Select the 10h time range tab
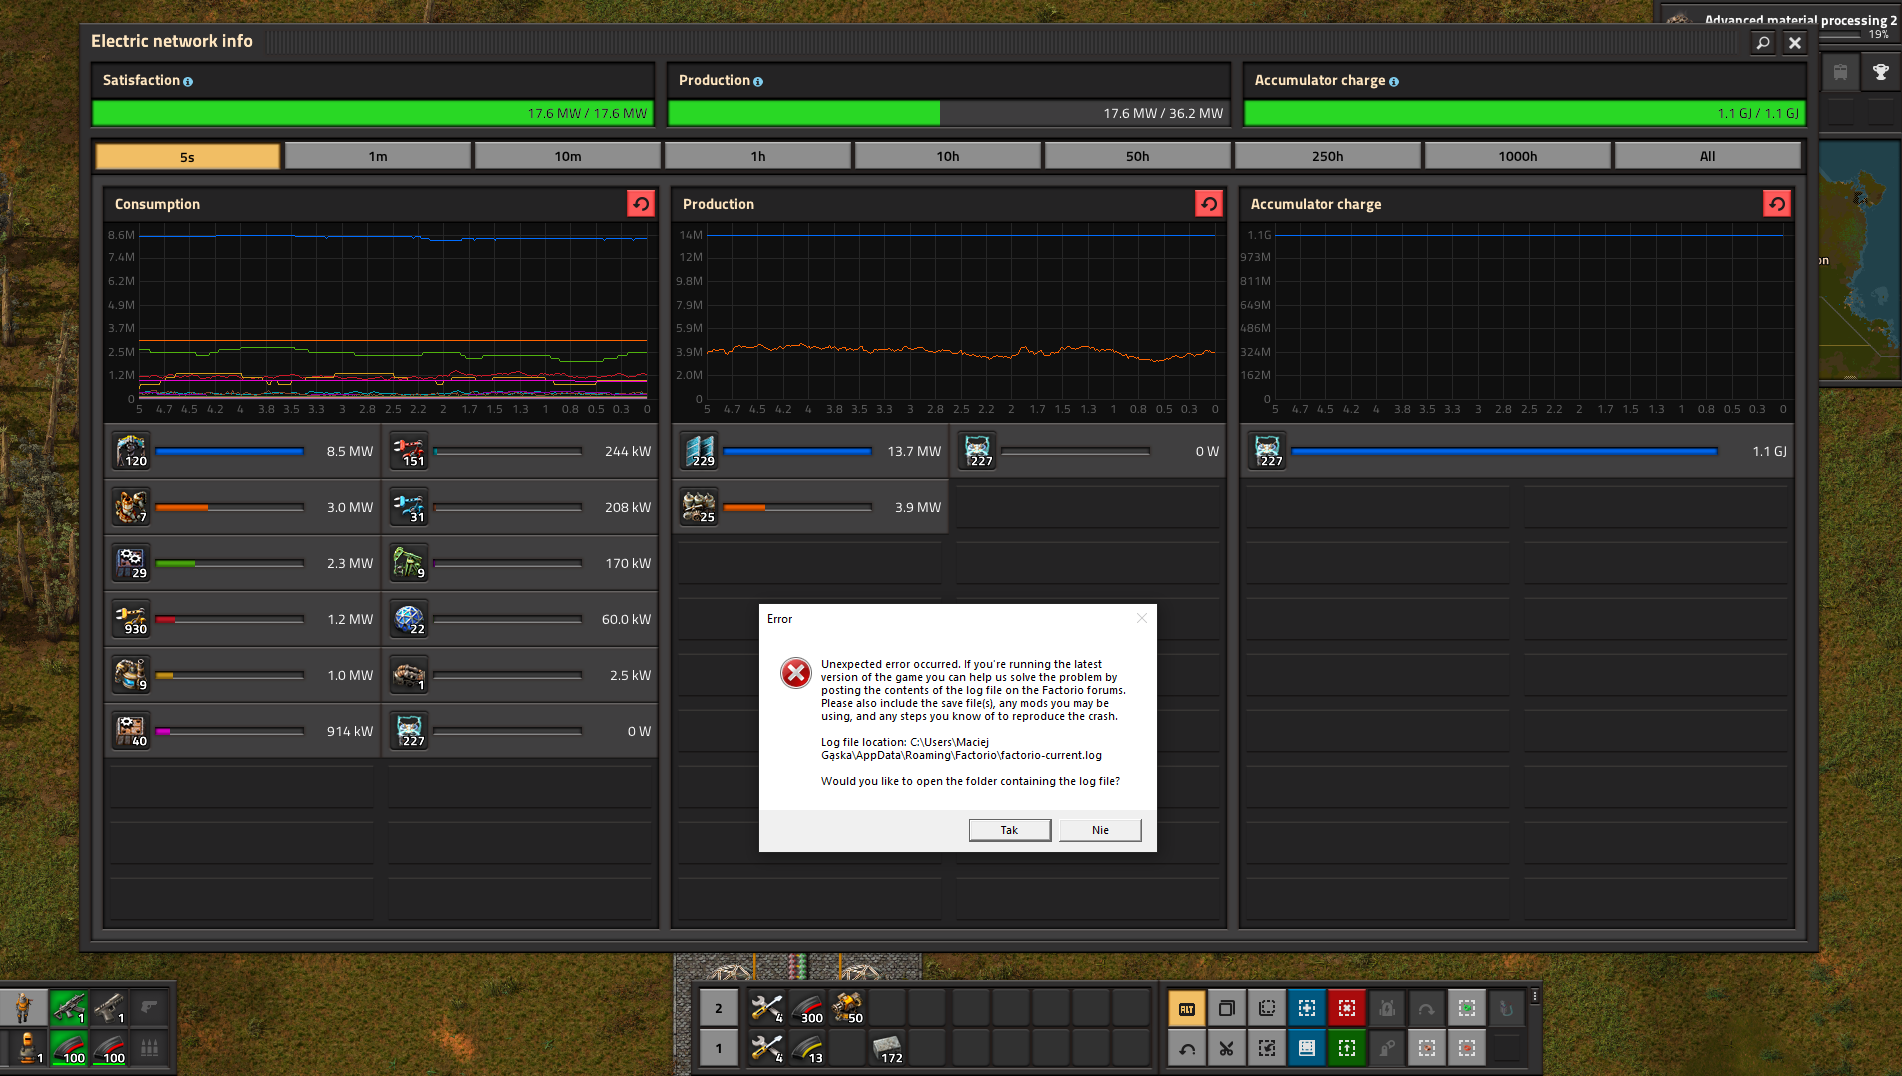Viewport: 1902px width, 1076px height. 948,156
